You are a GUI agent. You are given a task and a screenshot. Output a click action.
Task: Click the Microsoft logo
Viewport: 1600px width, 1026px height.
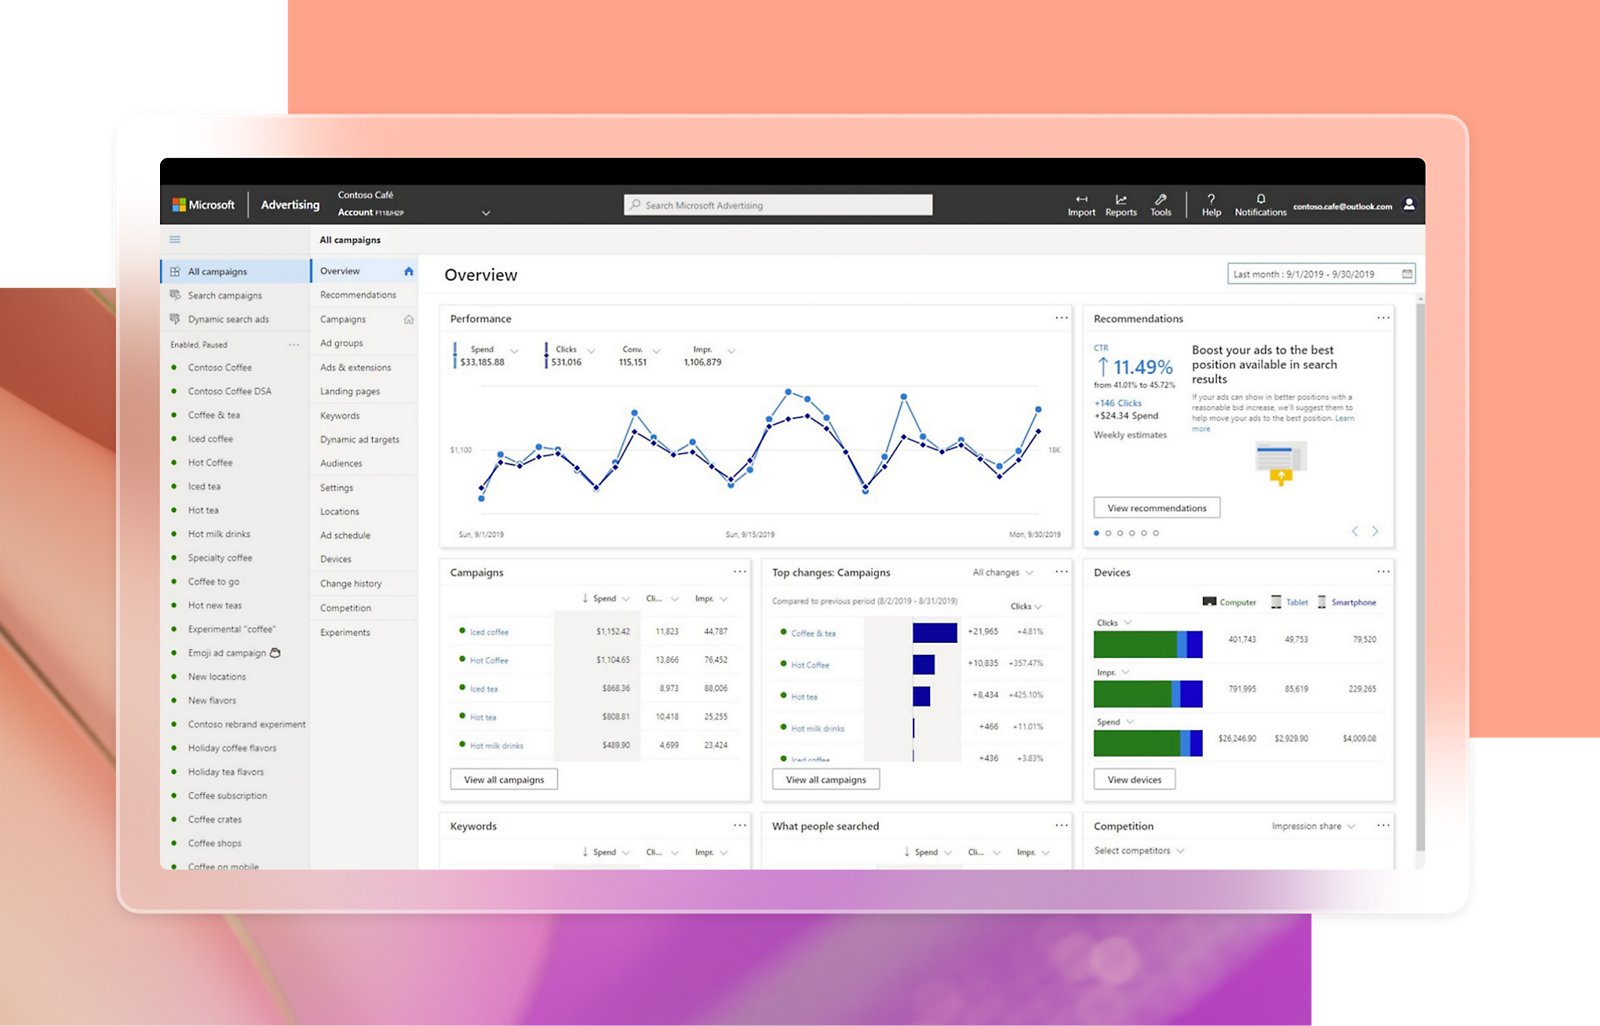pos(179,205)
